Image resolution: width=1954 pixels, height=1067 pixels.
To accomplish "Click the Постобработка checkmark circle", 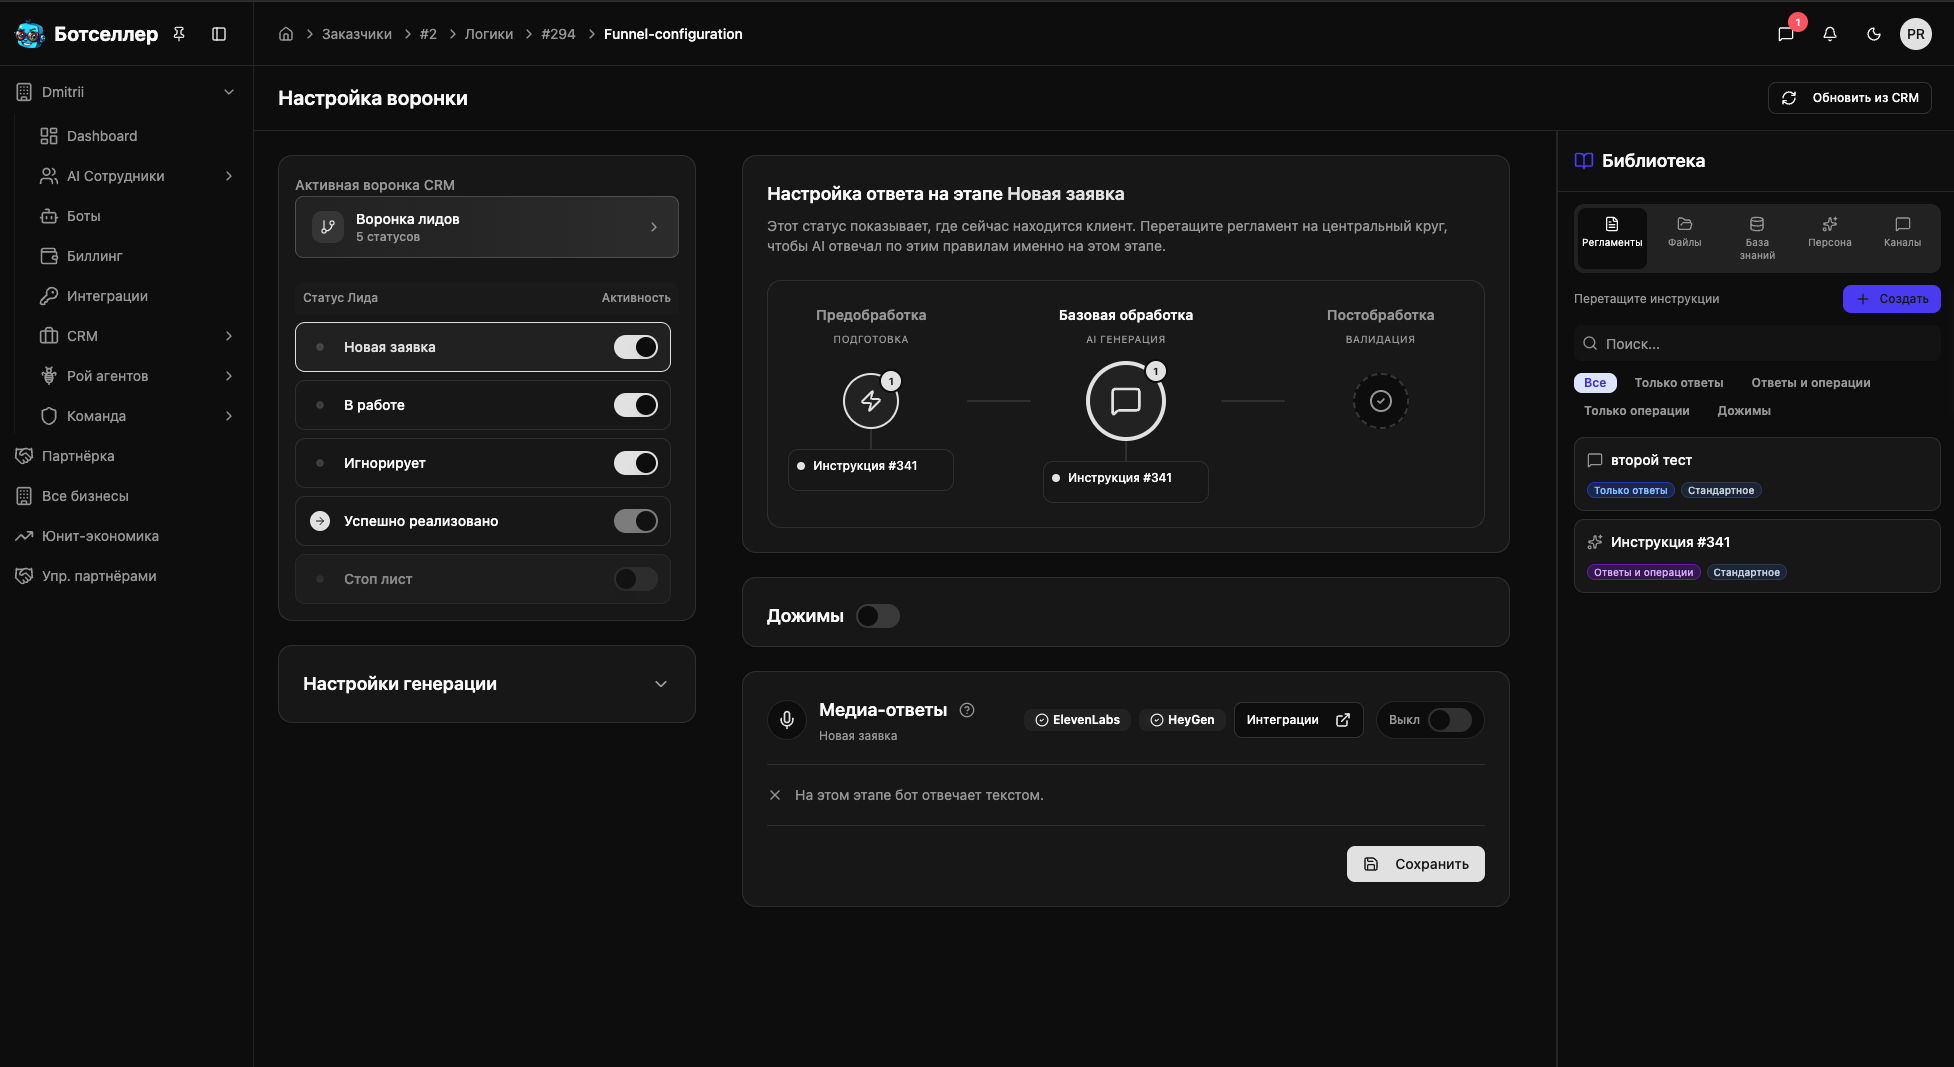I will (x=1381, y=401).
